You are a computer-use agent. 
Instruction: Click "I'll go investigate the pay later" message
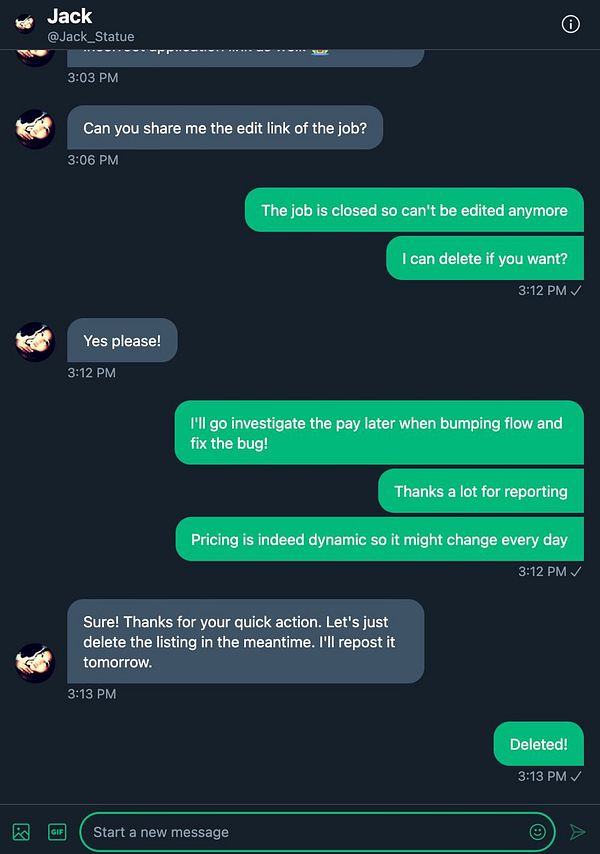pos(379,432)
